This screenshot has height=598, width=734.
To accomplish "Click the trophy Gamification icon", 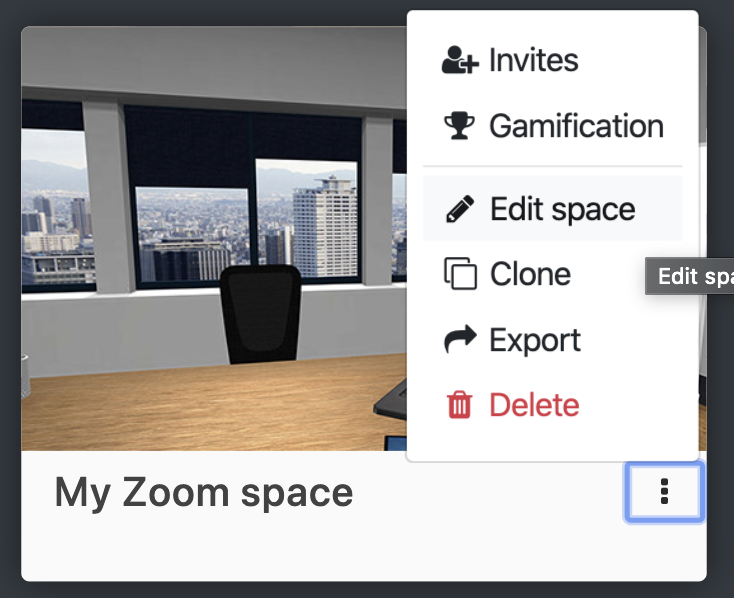I will tap(459, 126).
